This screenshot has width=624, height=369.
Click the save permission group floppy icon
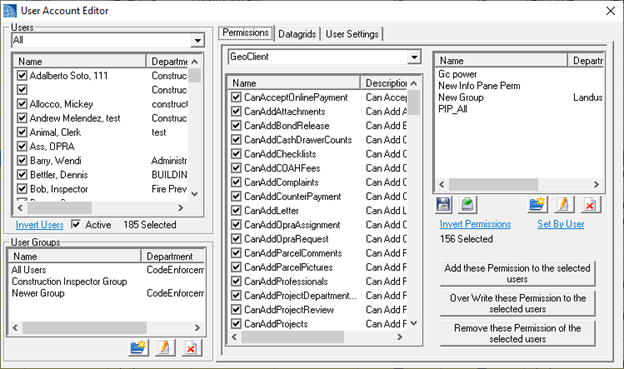pyautogui.click(x=443, y=205)
